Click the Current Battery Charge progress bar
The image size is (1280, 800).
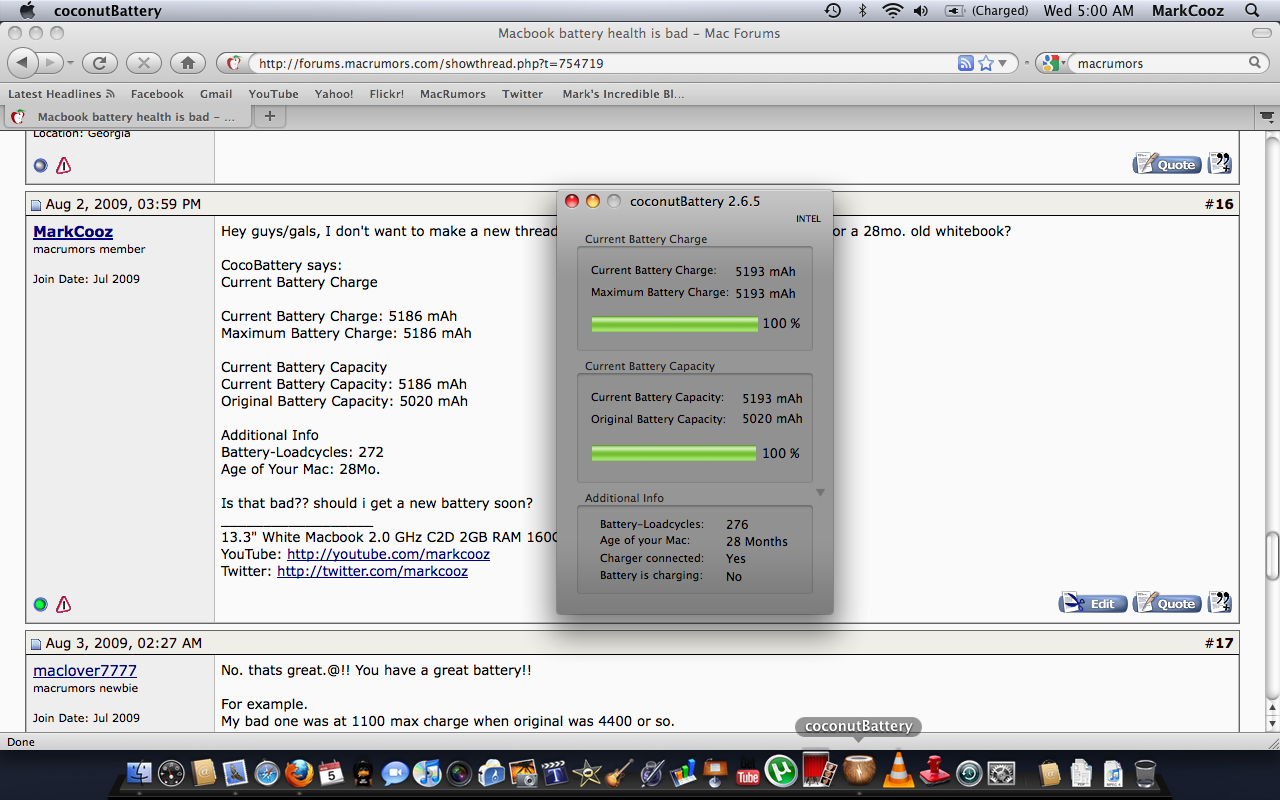coord(675,324)
